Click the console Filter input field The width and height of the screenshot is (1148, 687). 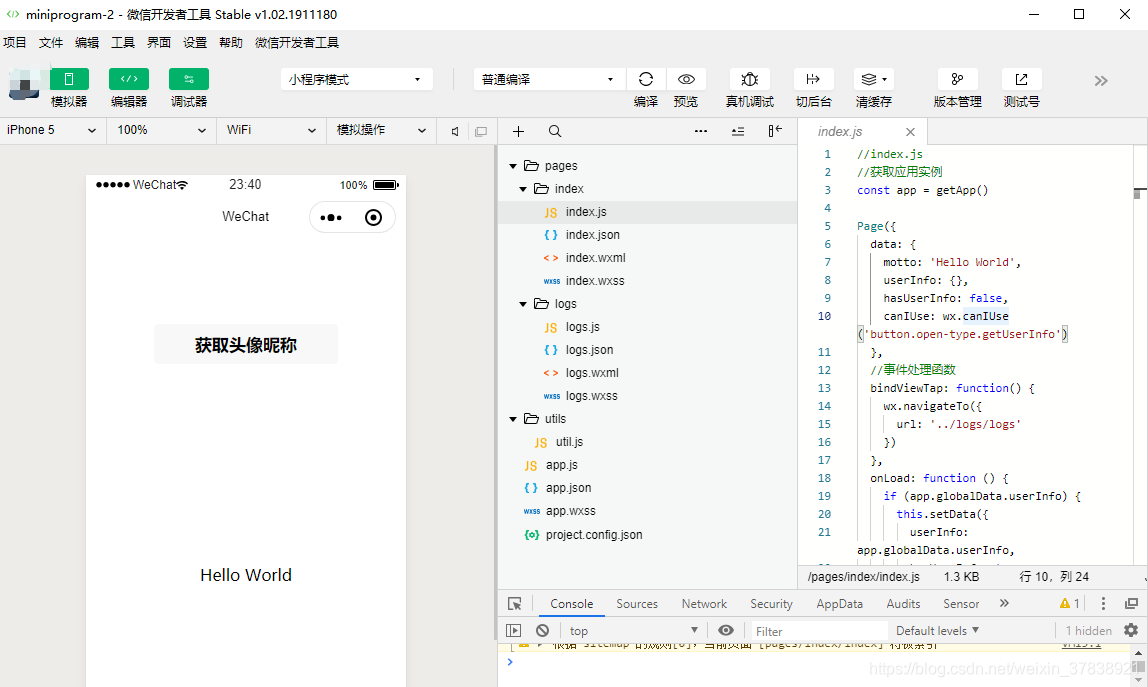[x=820, y=631]
